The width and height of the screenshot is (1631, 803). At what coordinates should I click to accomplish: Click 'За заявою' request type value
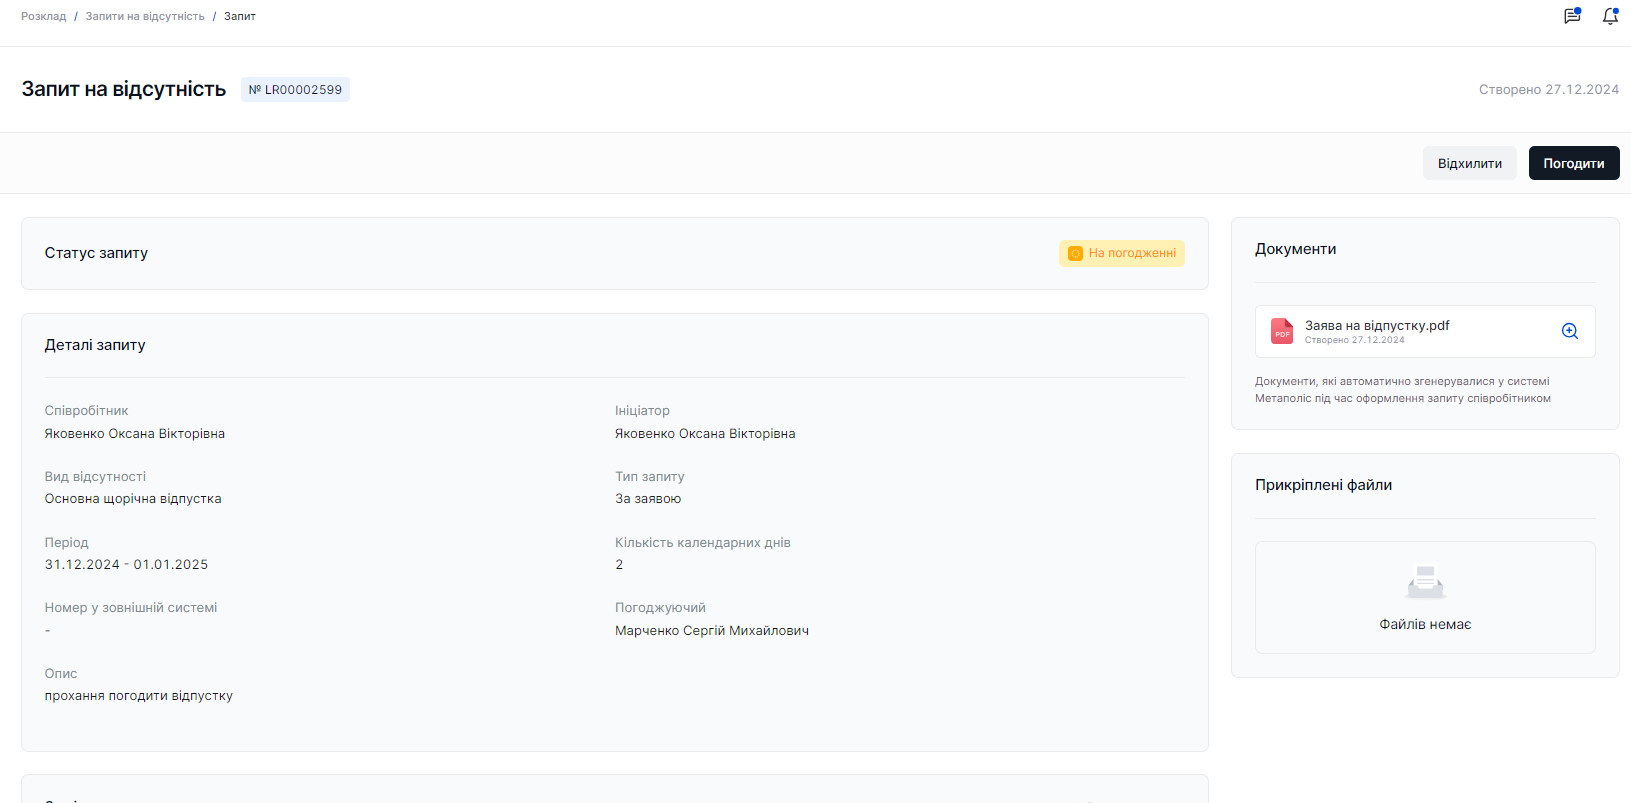[x=648, y=498]
